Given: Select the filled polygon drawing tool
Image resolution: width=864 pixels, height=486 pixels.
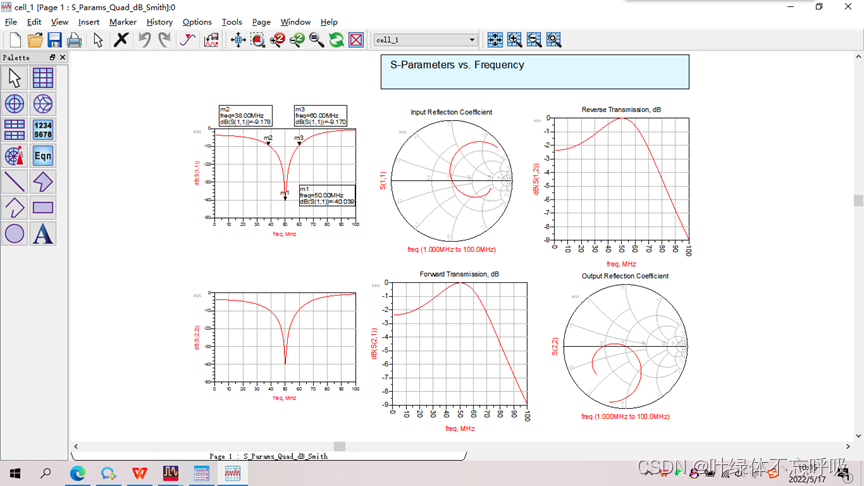Looking at the screenshot, I should (42, 182).
